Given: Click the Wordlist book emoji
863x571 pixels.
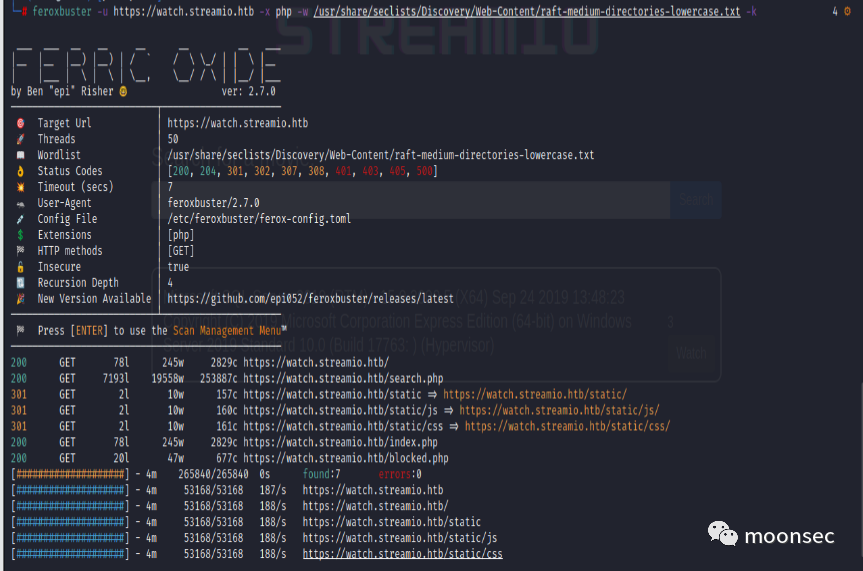Looking at the screenshot, I should click(20, 155).
